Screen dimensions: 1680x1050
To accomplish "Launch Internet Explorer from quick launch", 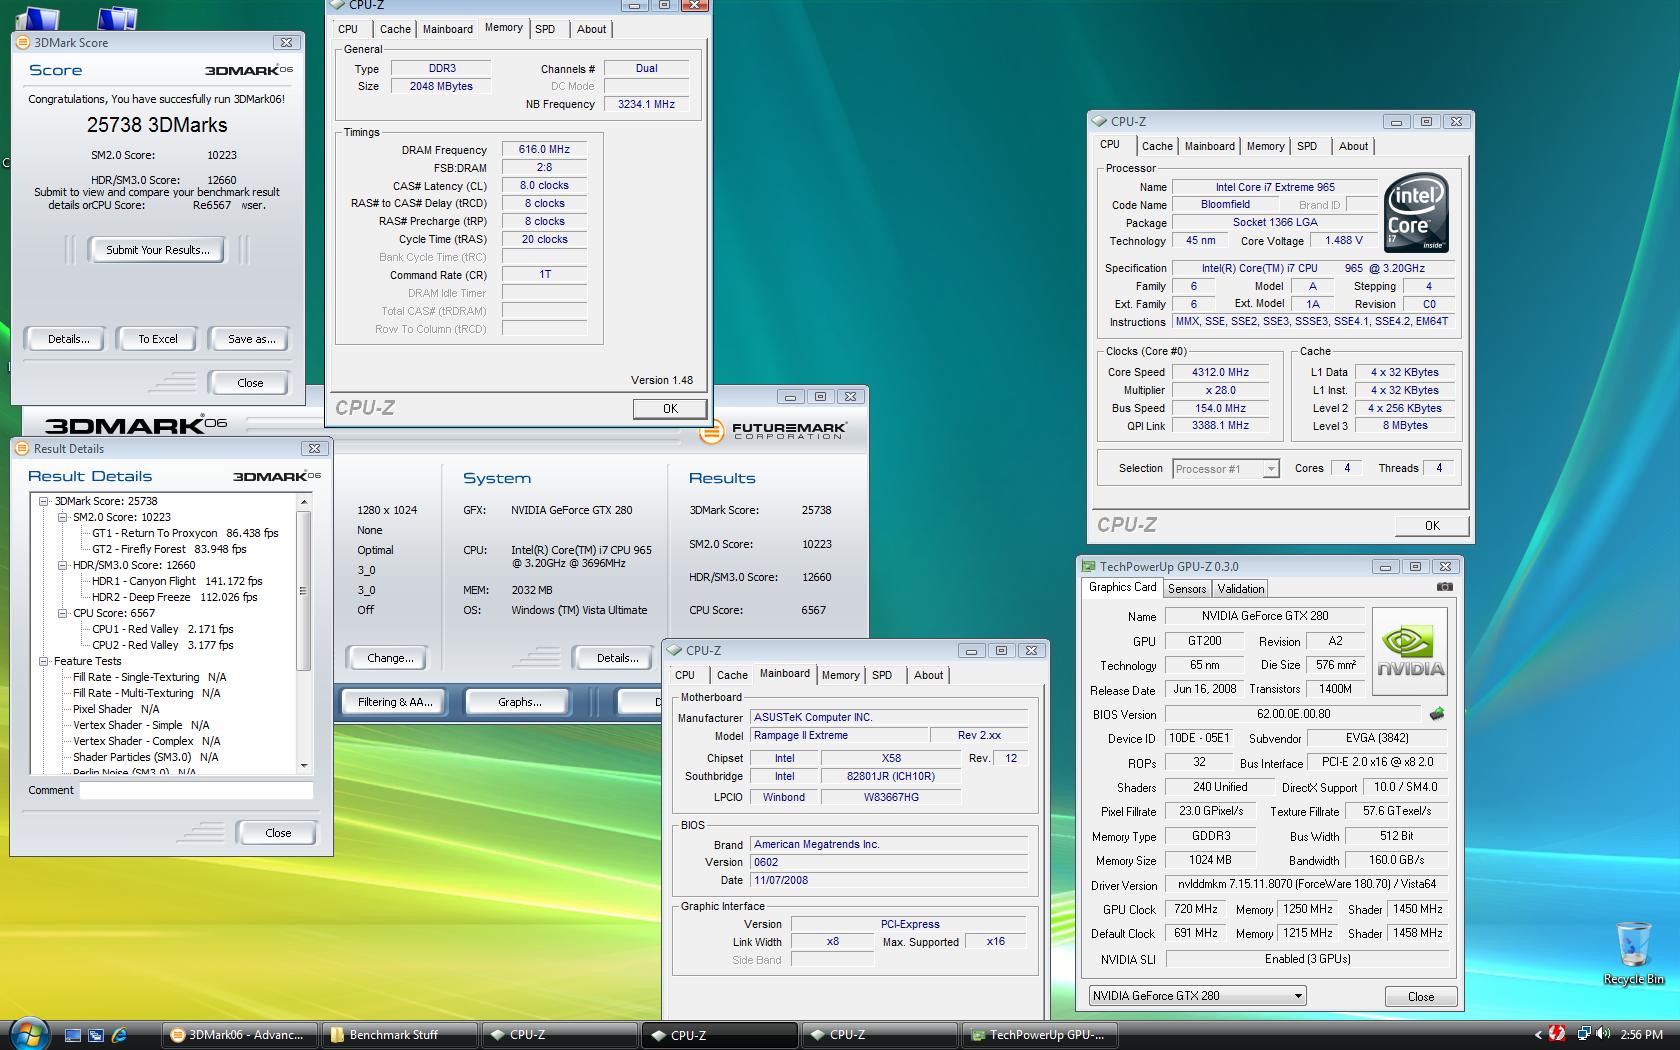I will tap(119, 1035).
